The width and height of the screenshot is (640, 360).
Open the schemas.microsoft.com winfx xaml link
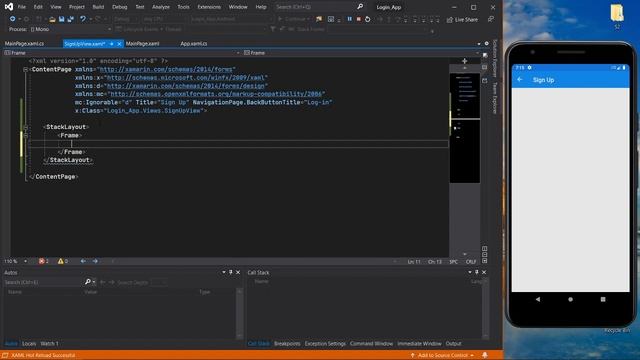(x=186, y=78)
